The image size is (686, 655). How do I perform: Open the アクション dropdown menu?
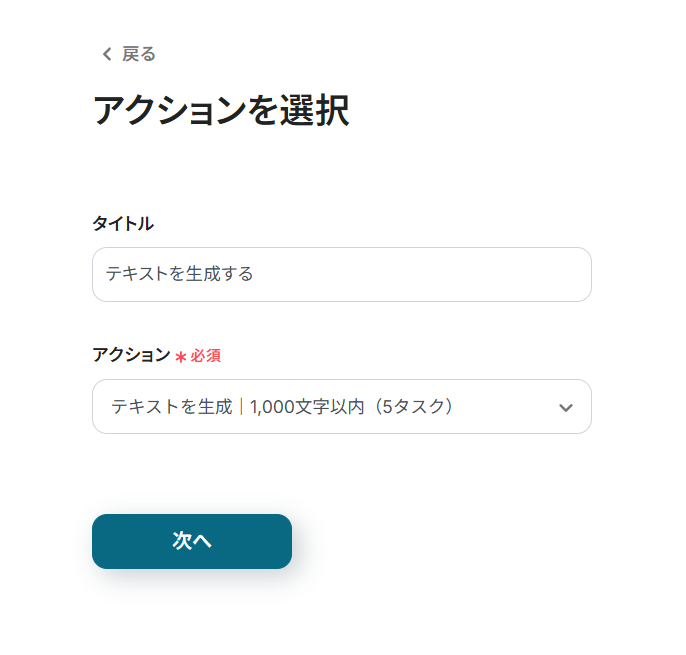(341, 406)
